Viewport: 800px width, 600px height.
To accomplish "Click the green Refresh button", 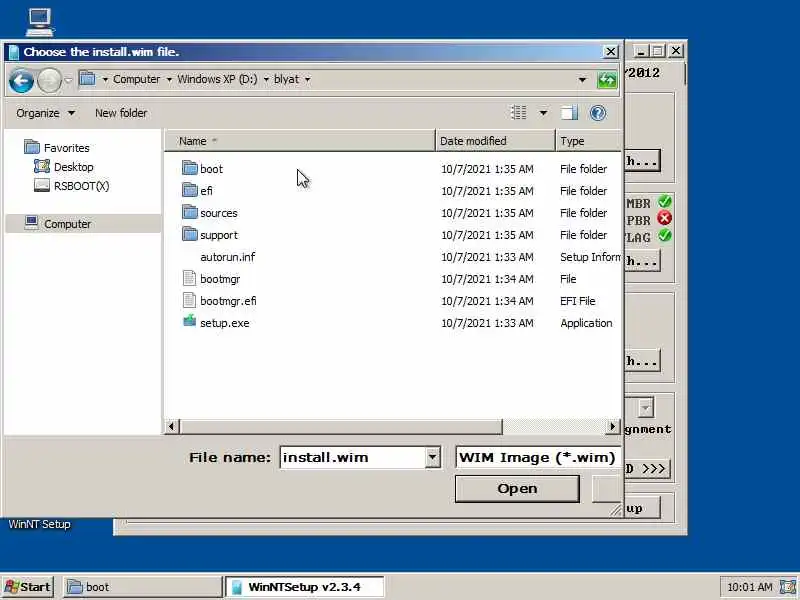I will [x=607, y=80].
